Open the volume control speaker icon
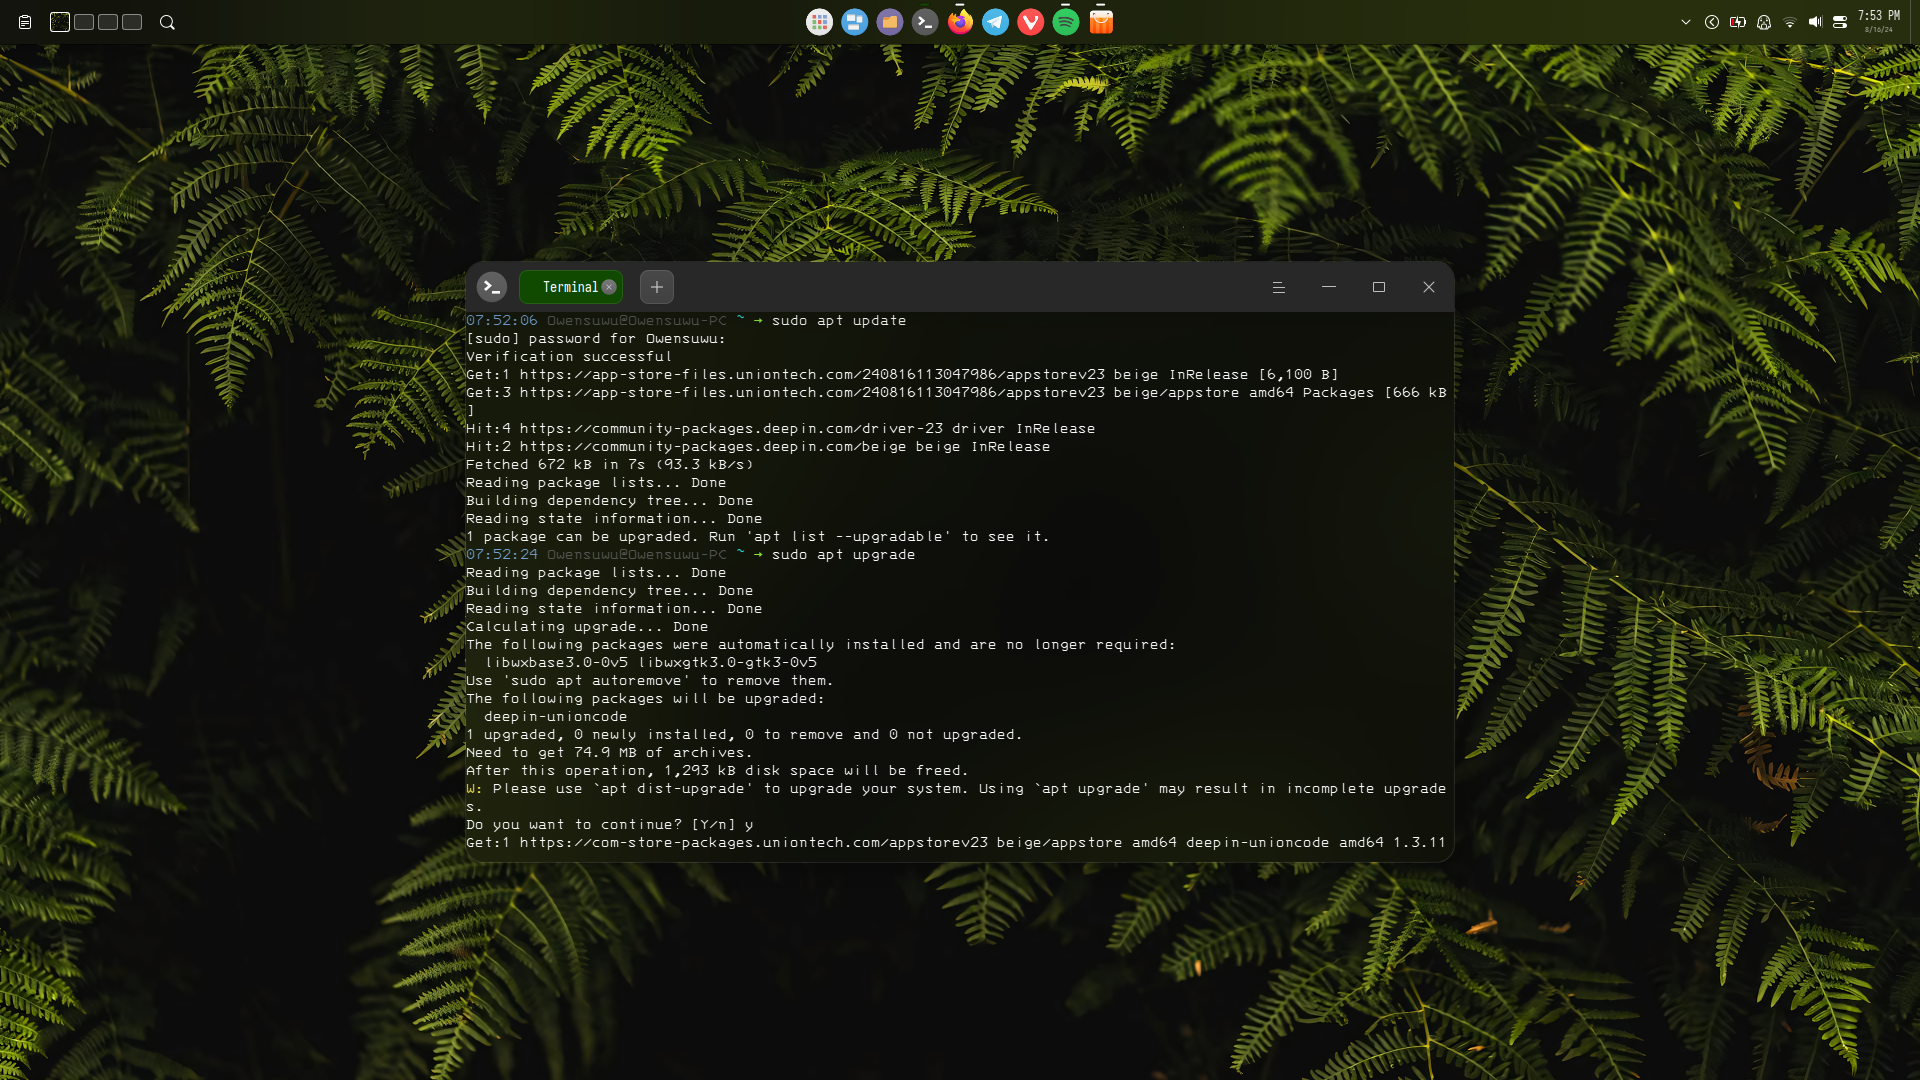The image size is (1920, 1080). [x=1815, y=22]
